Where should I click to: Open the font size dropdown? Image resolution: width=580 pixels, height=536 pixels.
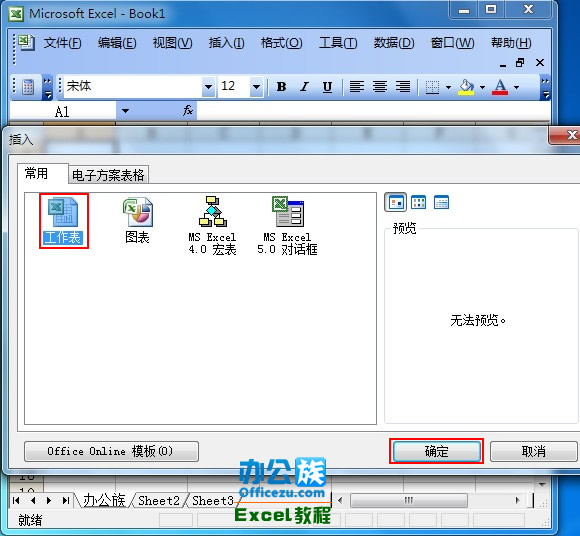point(256,87)
